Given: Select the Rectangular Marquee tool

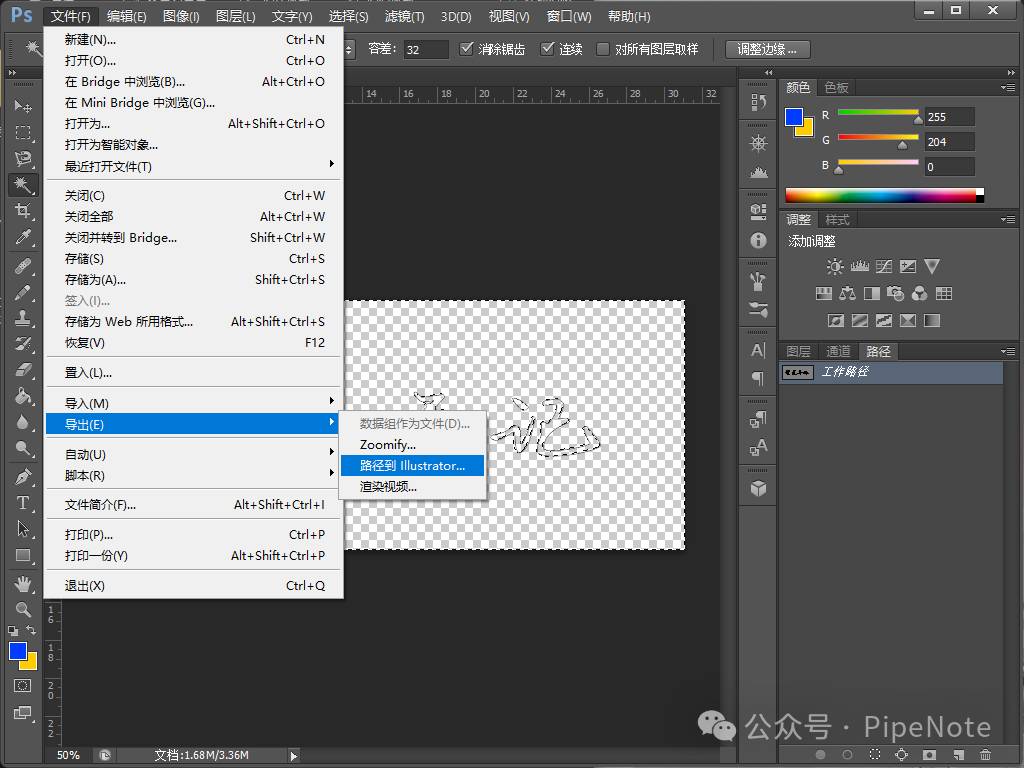Looking at the screenshot, I should tap(23, 133).
